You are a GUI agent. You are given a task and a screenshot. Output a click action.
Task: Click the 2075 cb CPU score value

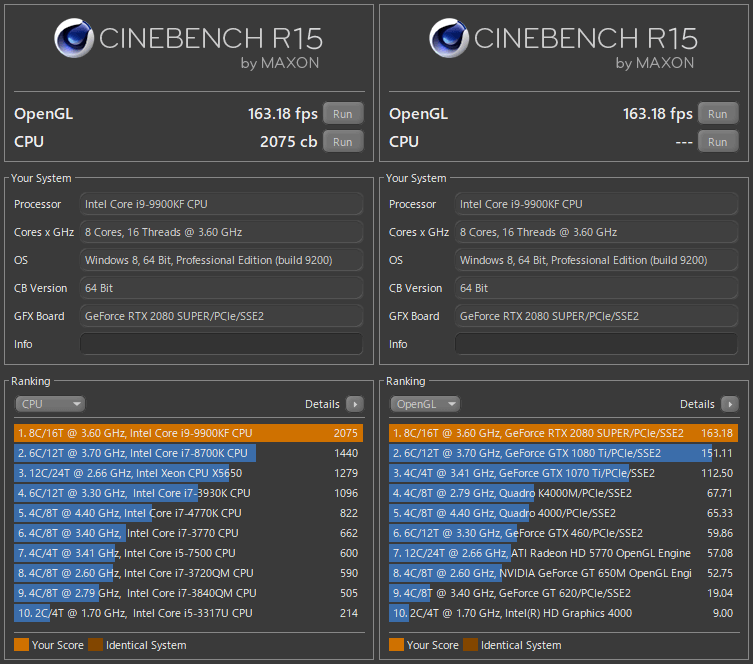pyautogui.click(x=289, y=142)
